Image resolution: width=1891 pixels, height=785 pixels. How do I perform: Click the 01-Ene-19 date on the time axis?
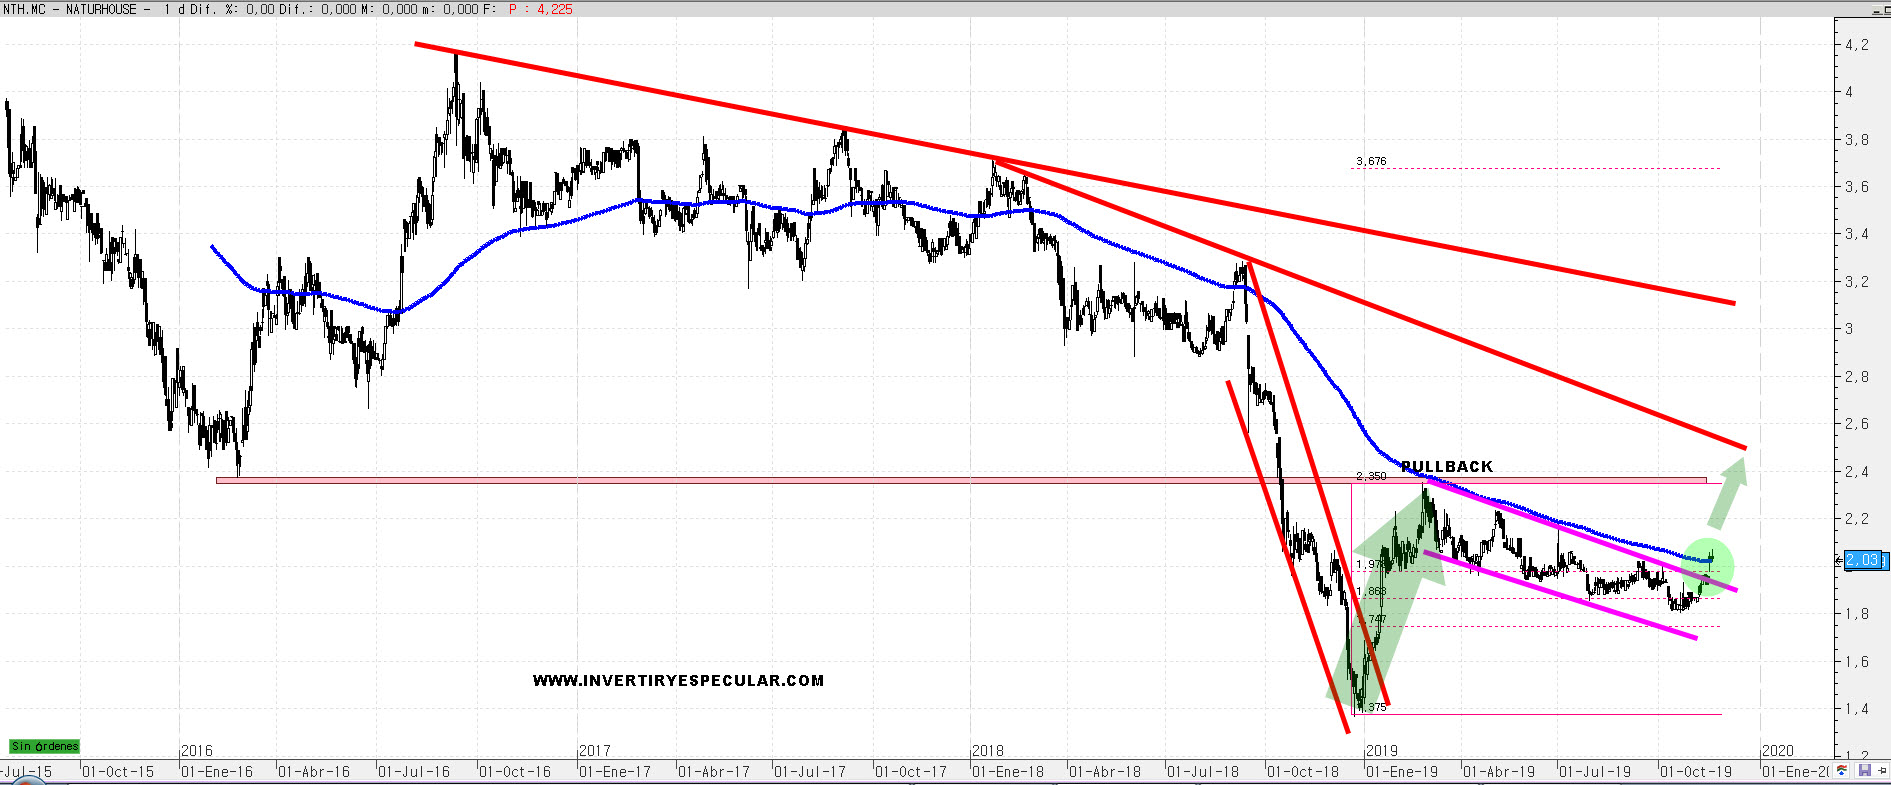click(x=1402, y=772)
